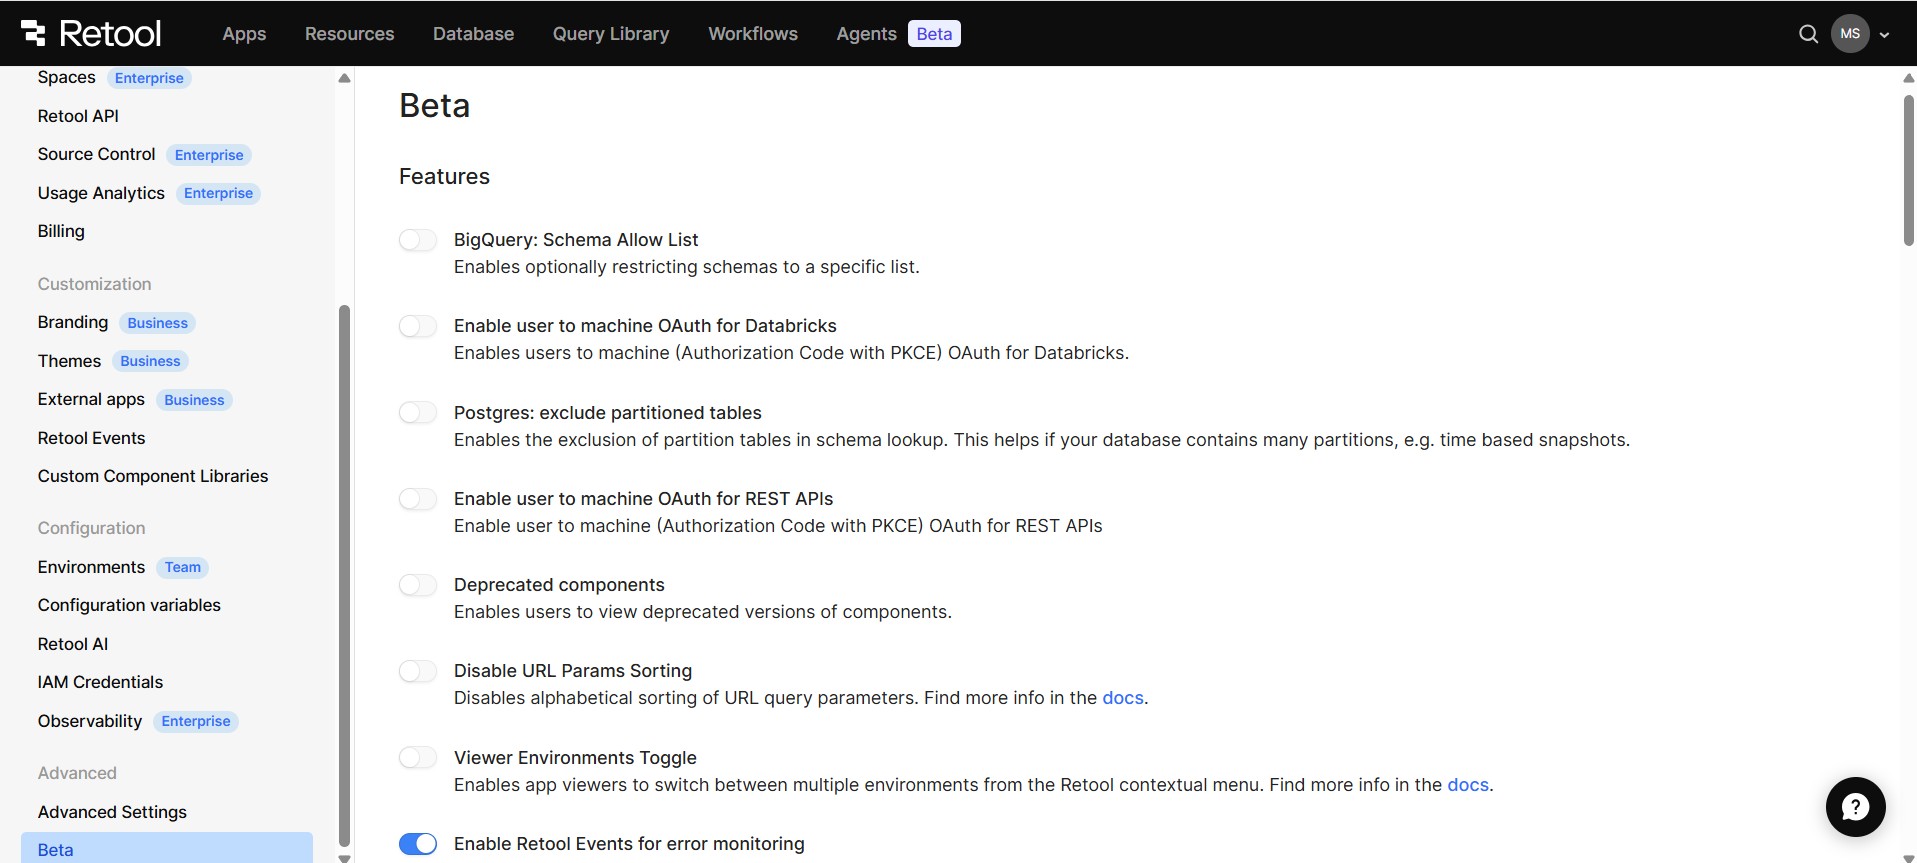Open Retool Events settings
1917x863 pixels.
coord(91,438)
